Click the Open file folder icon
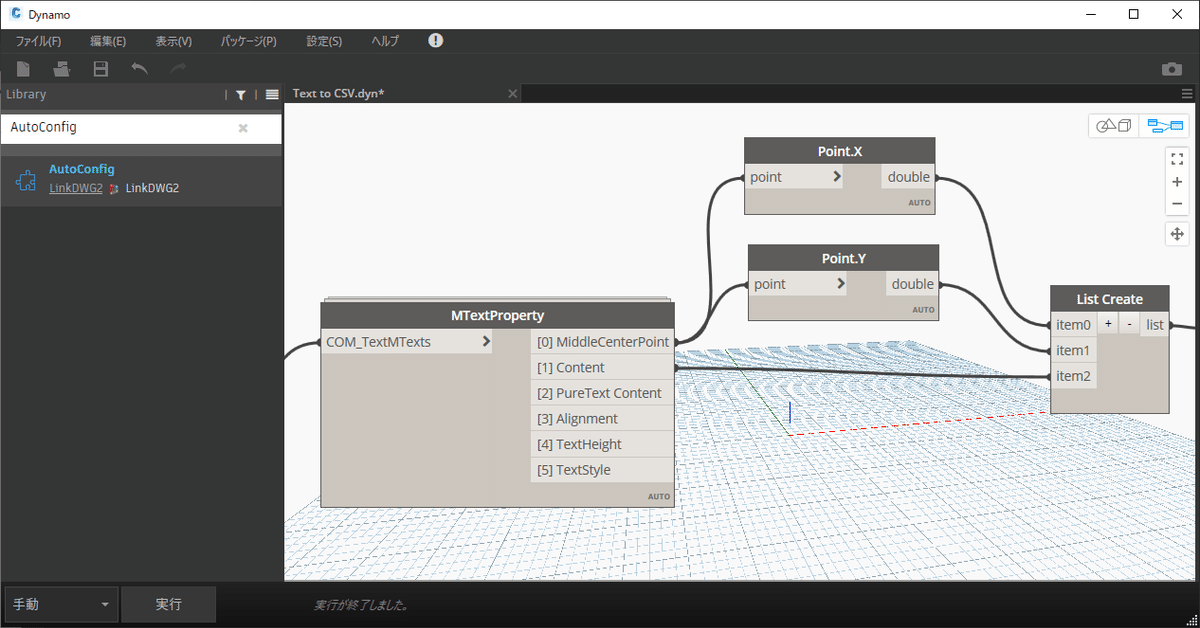The width and height of the screenshot is (1200, 628). (62, 69)
